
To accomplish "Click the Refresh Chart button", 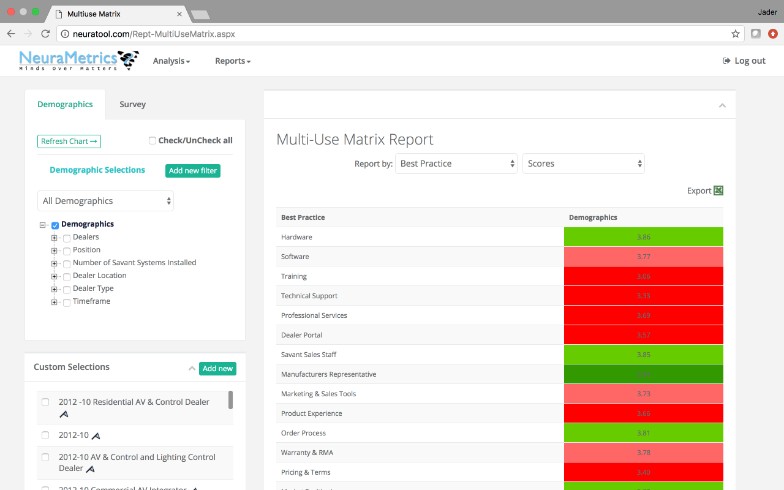I will (69, 142).
